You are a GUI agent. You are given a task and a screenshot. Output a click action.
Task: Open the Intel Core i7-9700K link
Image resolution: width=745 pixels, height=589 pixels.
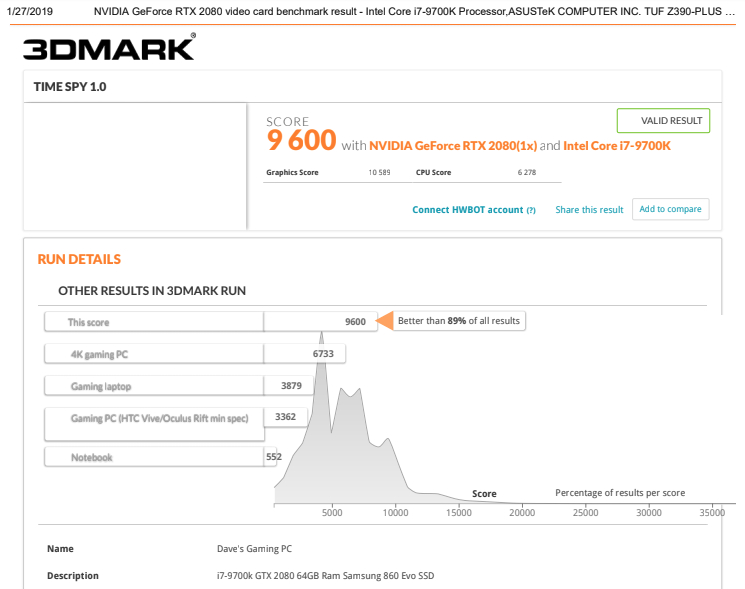point(616,145)
